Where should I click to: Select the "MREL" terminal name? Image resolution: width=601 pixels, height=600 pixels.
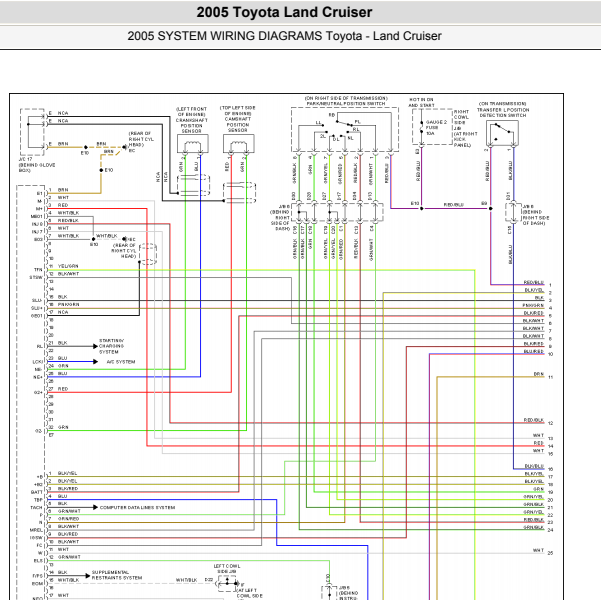click(36, 530)
